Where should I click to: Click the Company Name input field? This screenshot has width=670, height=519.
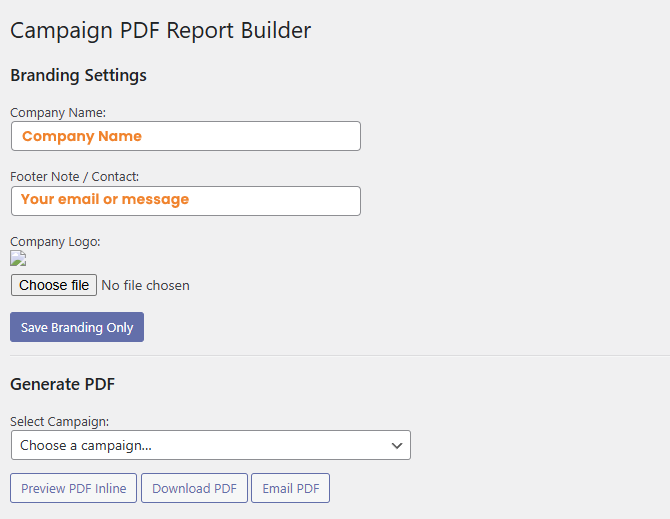185,136
